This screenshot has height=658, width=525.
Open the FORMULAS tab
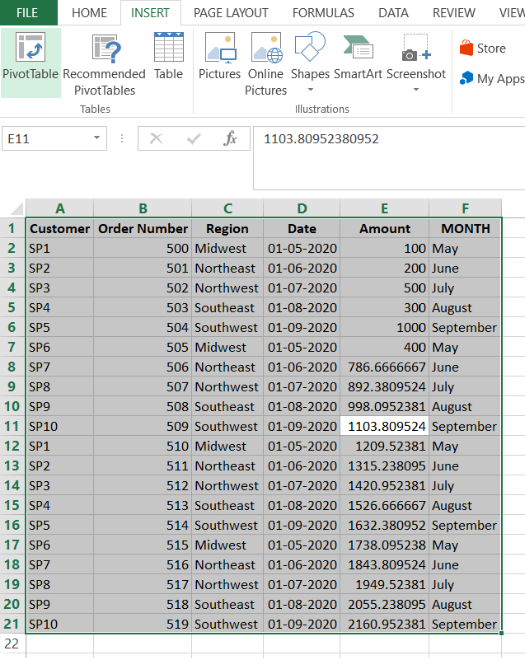click(x=323, y=13)
